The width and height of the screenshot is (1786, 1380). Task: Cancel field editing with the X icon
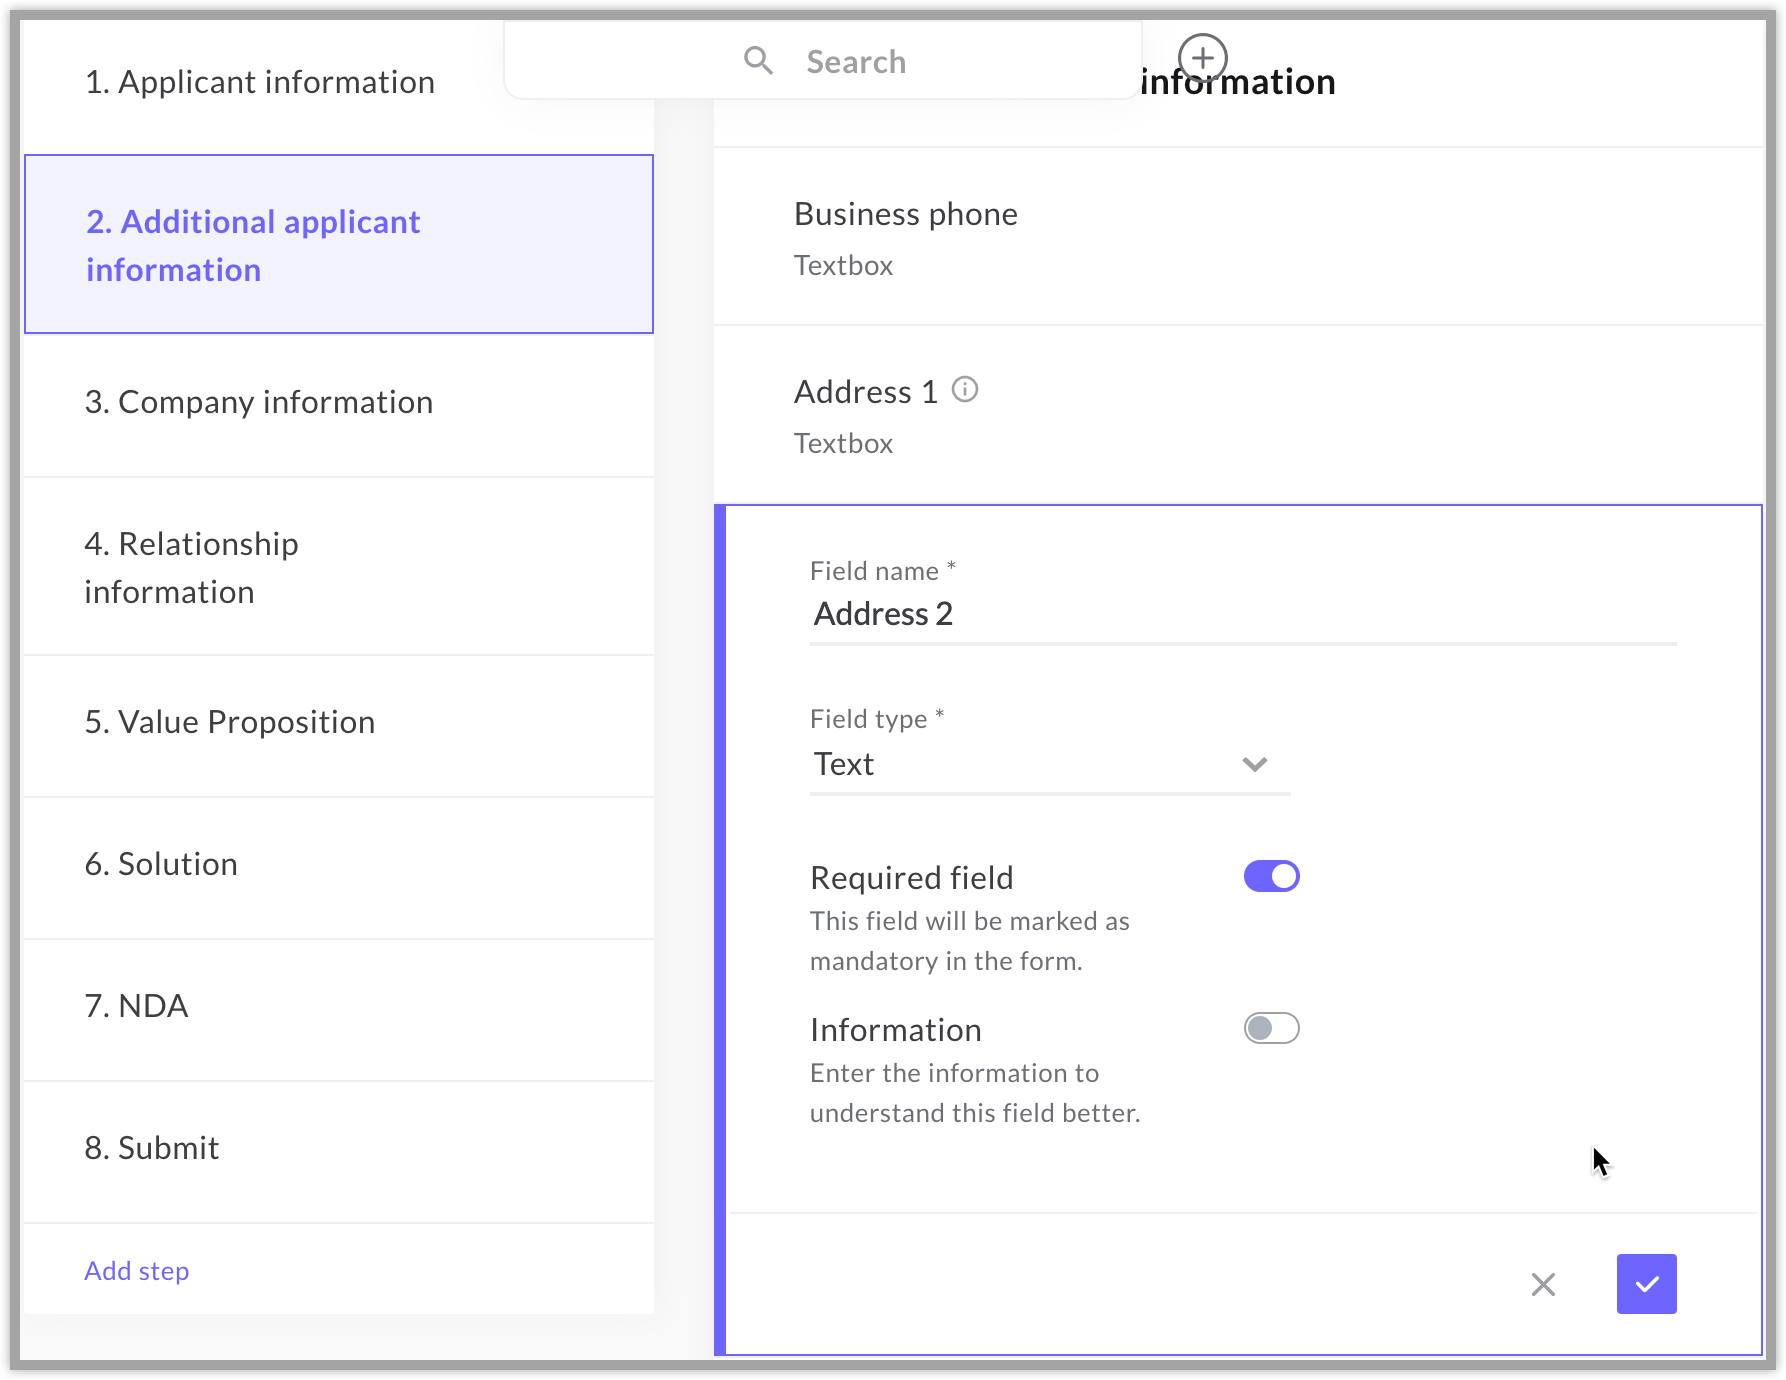(1543, 1284)
